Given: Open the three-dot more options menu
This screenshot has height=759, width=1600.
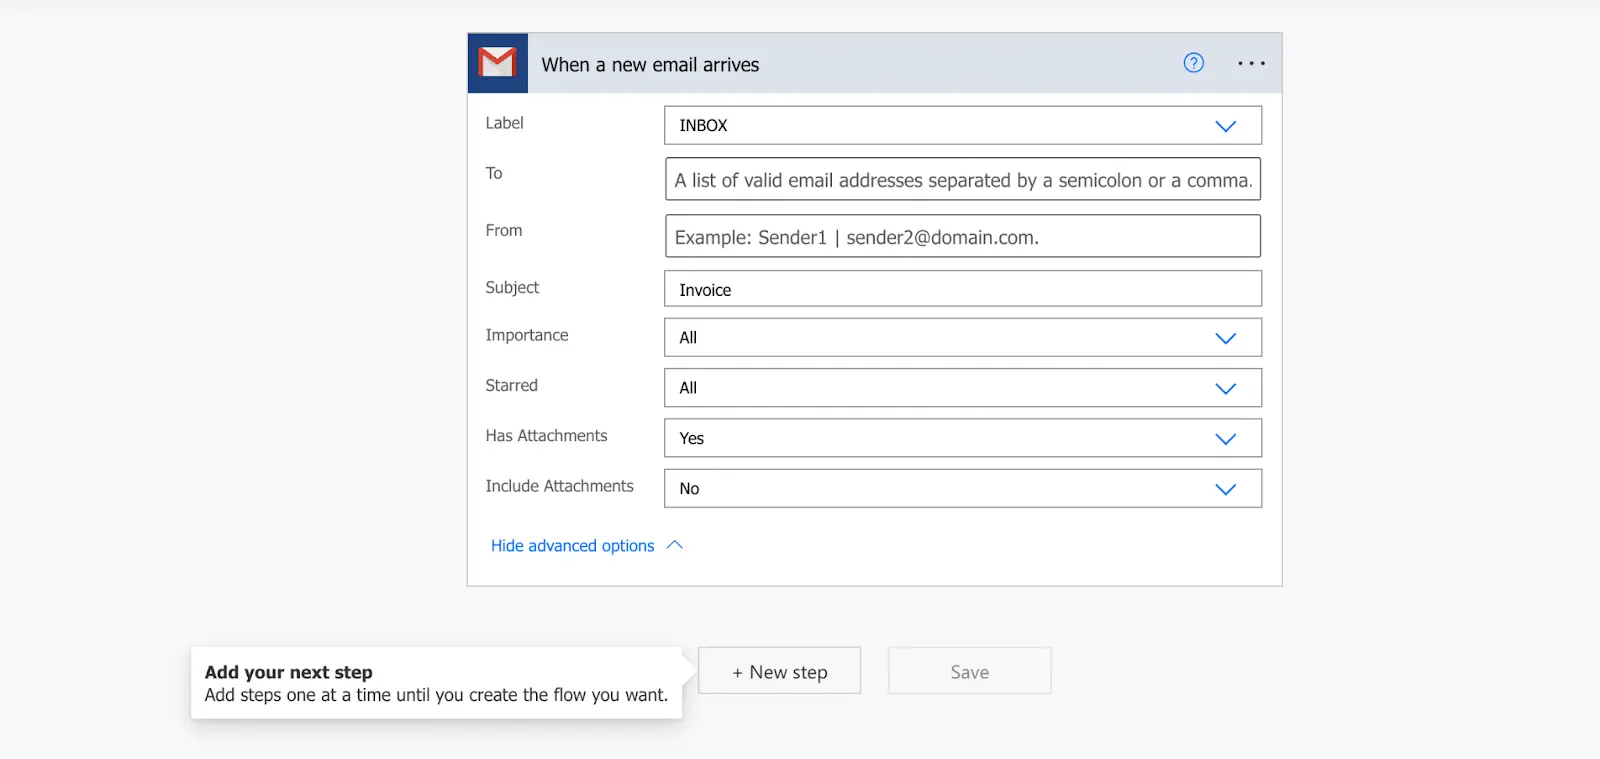Looking at the screenshot, I should (1251, 63).
